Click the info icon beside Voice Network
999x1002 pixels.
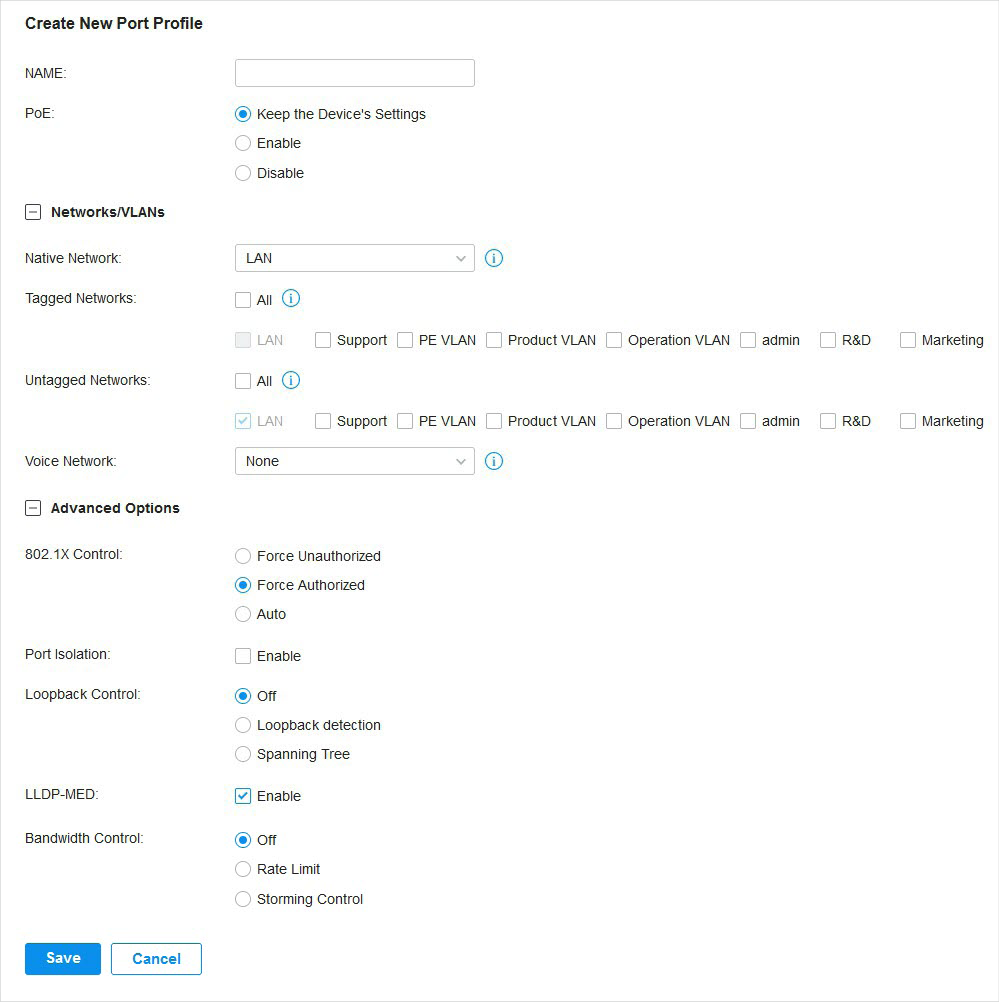493,461
